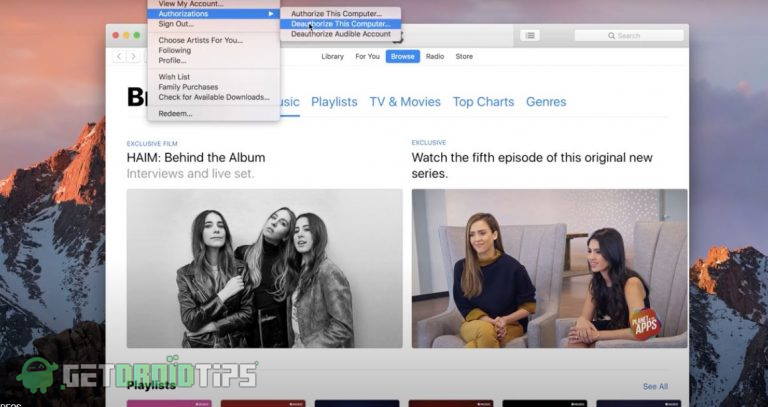Open the Genres section
This screenshot has height=407, width=768.
click(546, 102)
